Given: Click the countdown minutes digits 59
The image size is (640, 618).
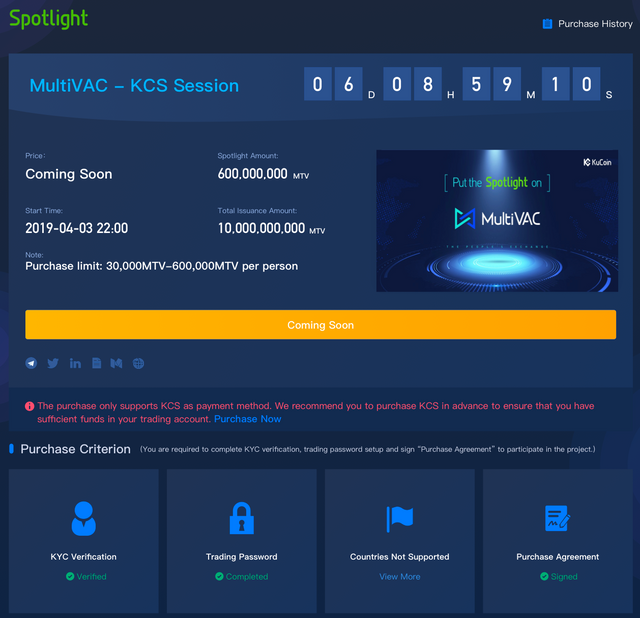Looking at the screenshot, I should point(491,84).
